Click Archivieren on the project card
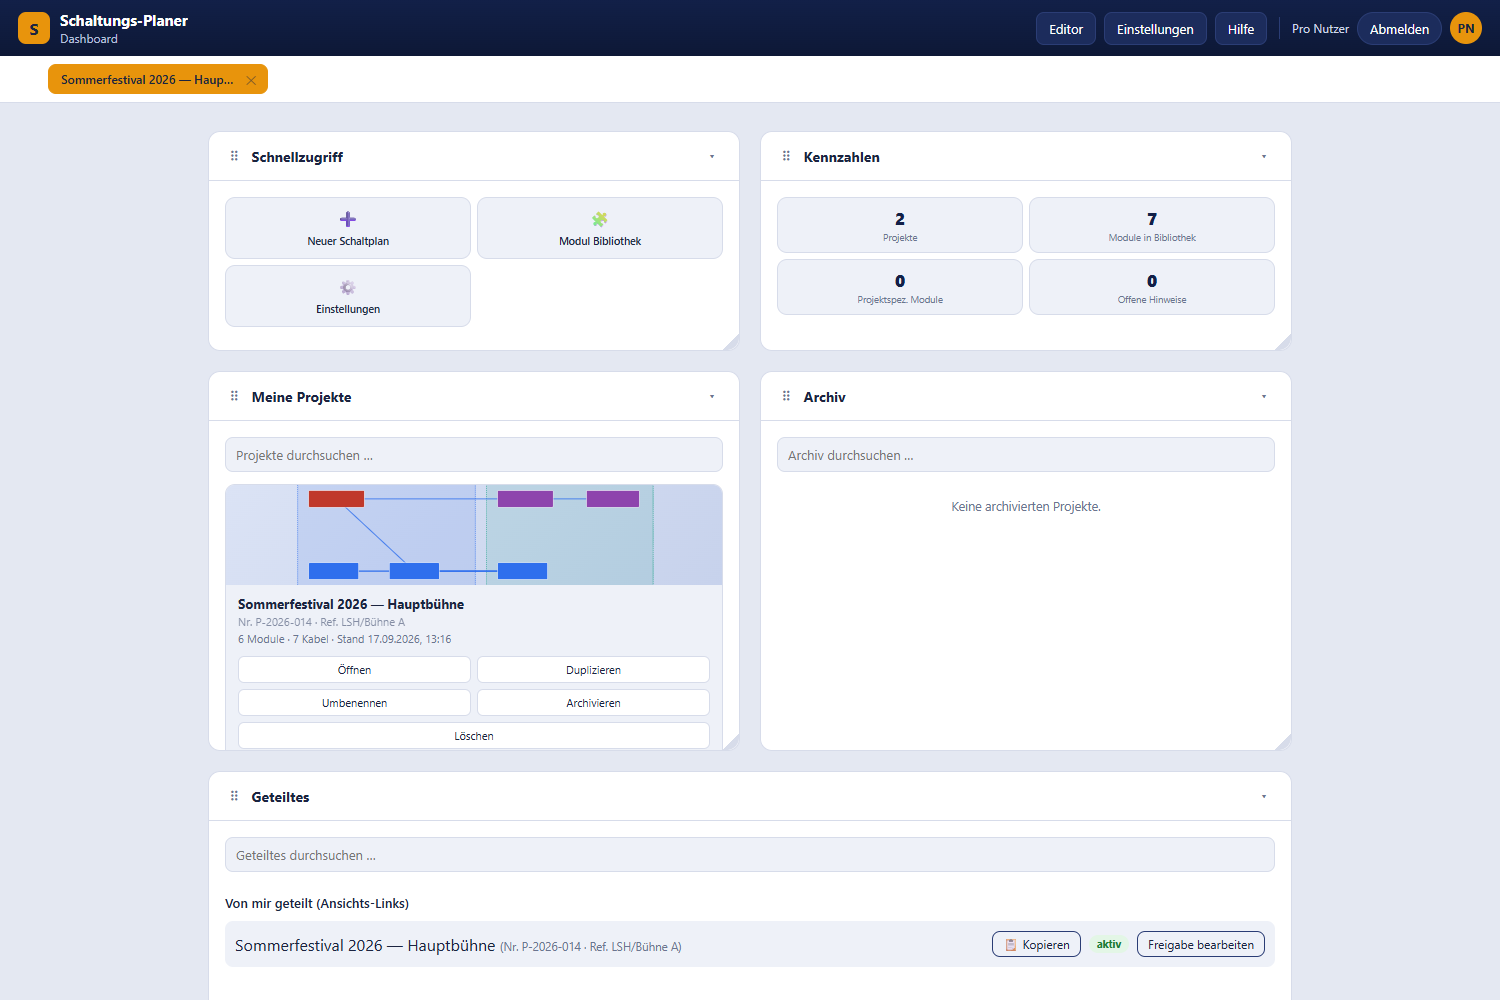Viewport: 1500px width, 1000px height. [593, 703]
